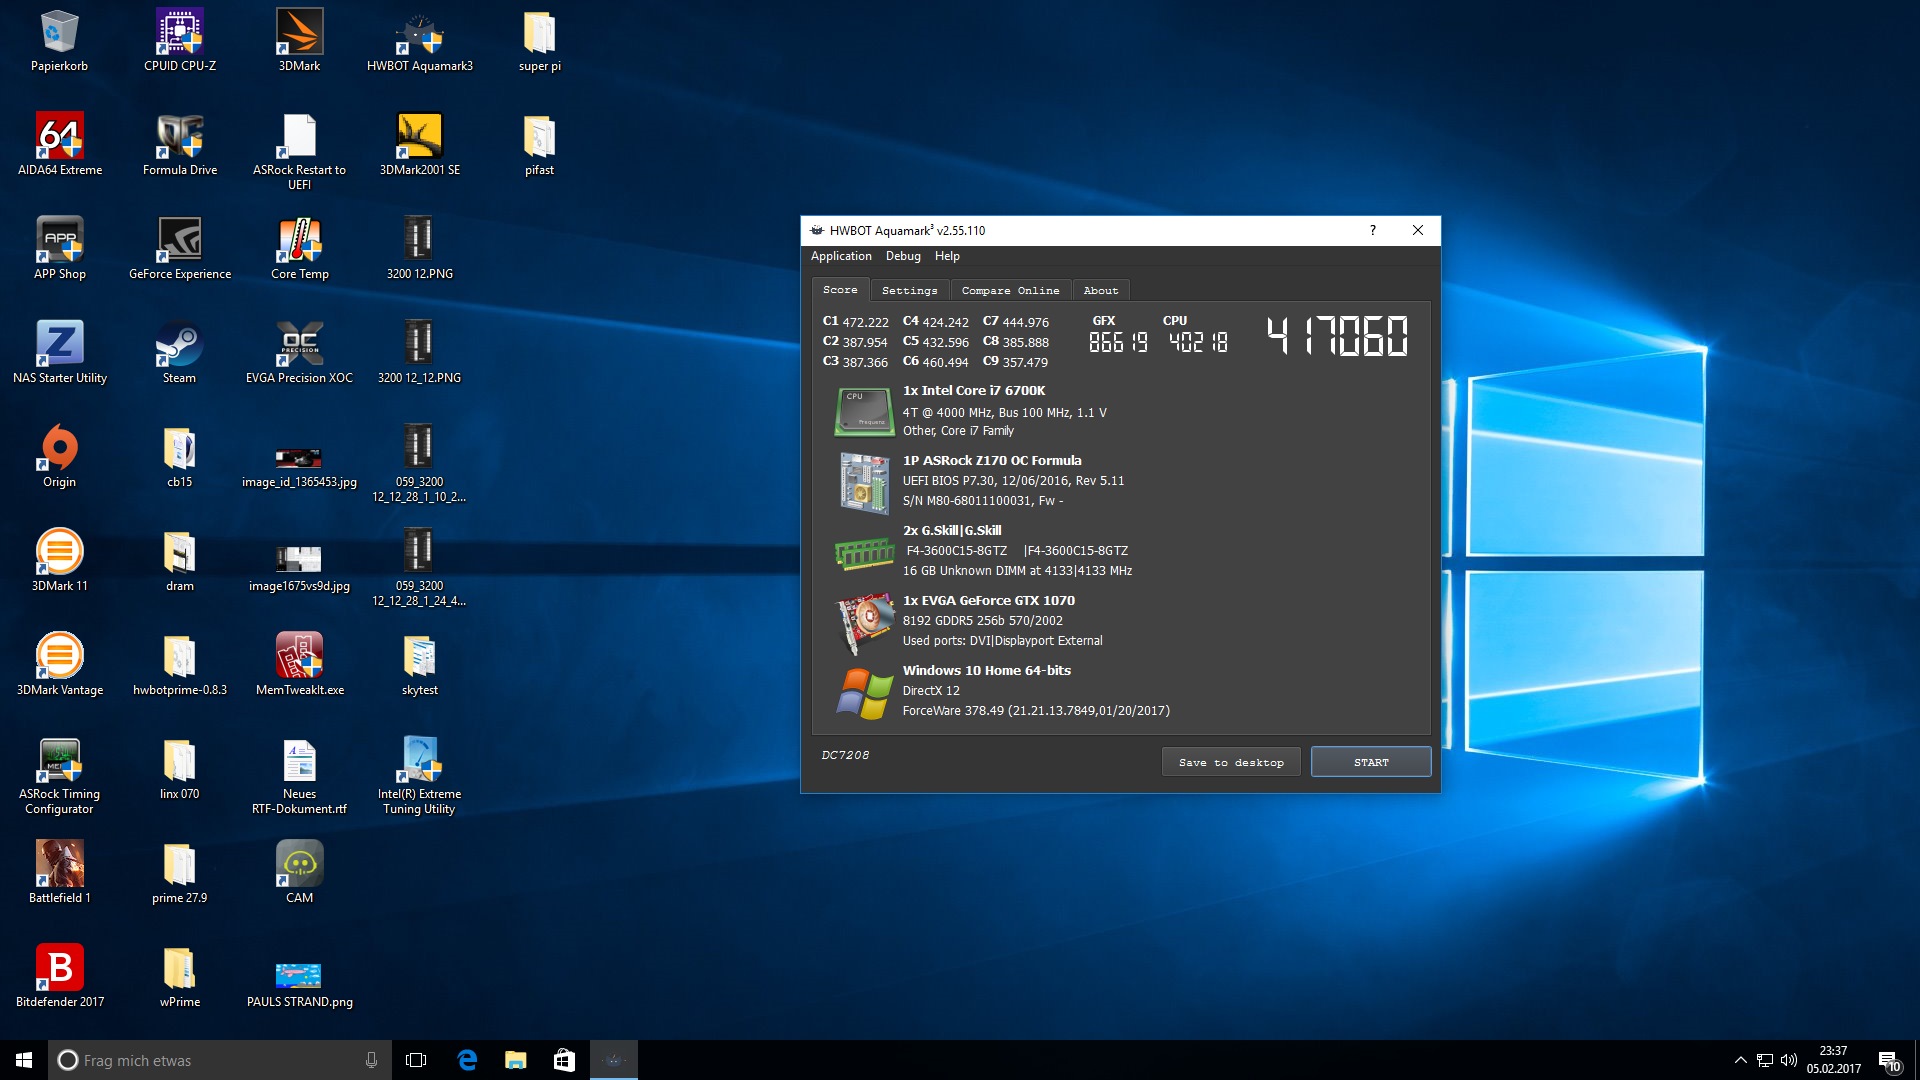
Task: Click the motherboard icon in Aquamark
Action: click(x=864, y=483)
